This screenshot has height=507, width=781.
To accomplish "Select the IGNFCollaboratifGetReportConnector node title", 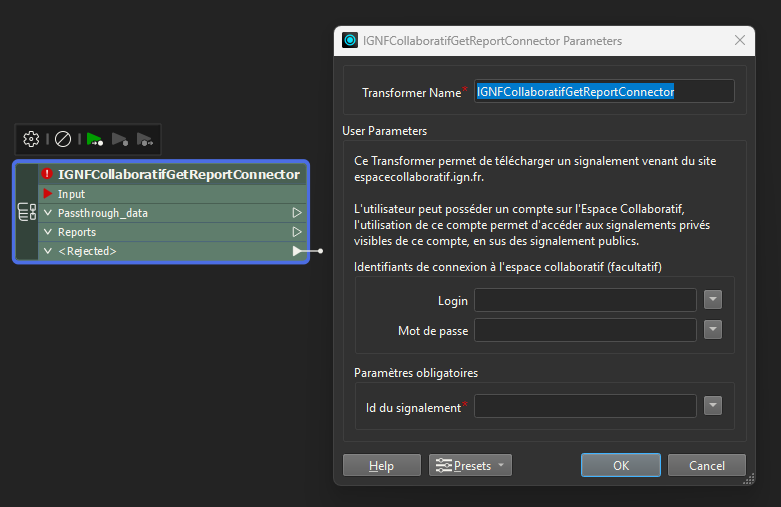I will pos(179,174).
